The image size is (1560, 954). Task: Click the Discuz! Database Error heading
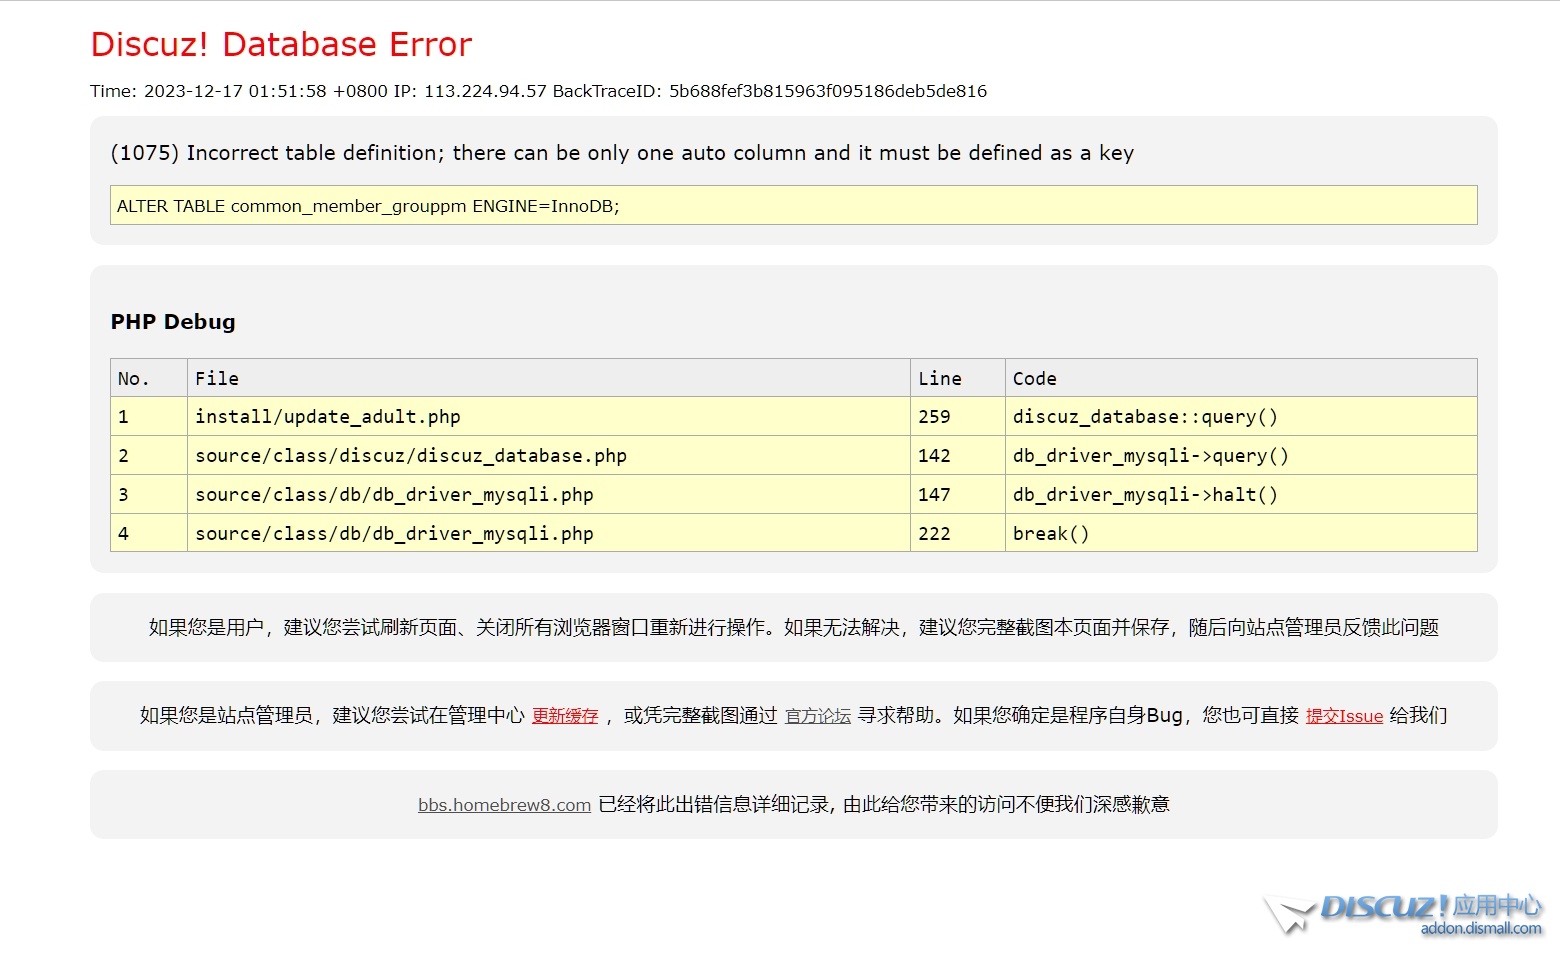[281, 45]
